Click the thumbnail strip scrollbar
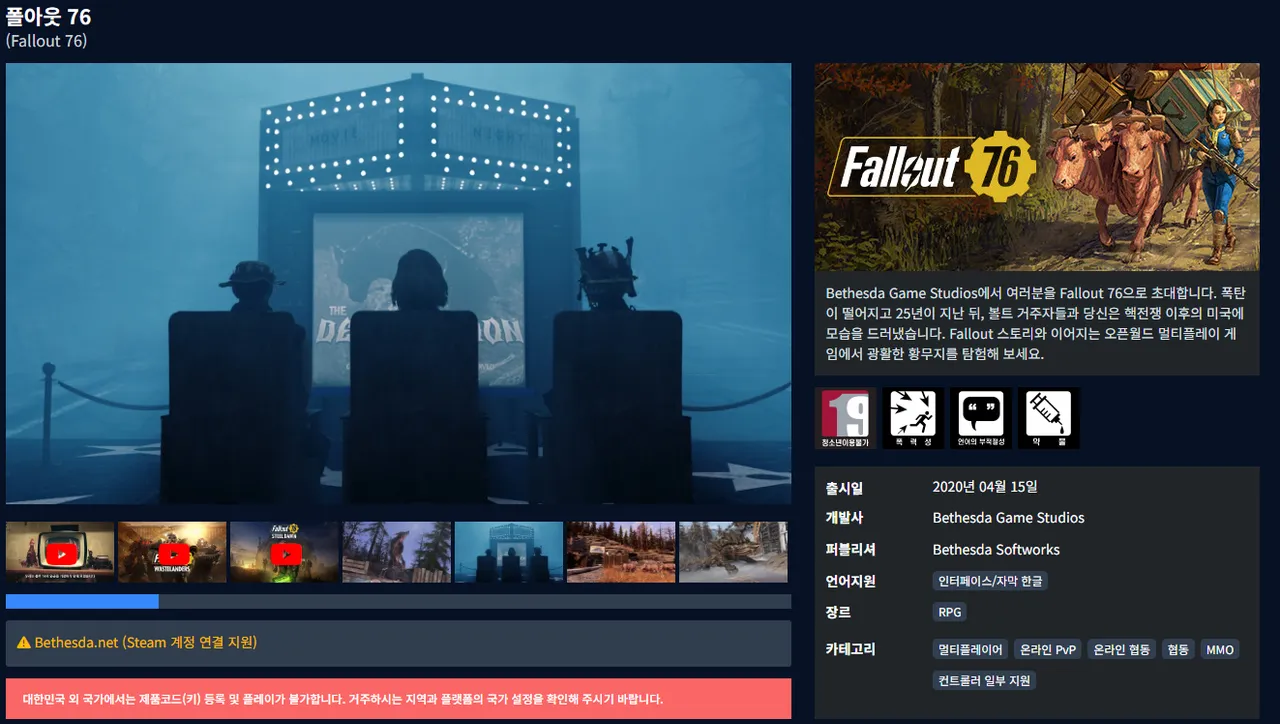Viewport: 1280px width, 724px height. click(398, 601)
